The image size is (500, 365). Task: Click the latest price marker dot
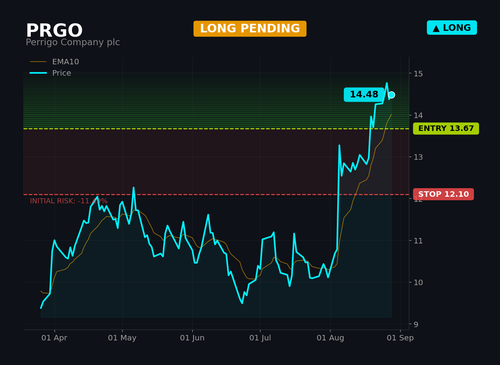click(x=392, y=95)
